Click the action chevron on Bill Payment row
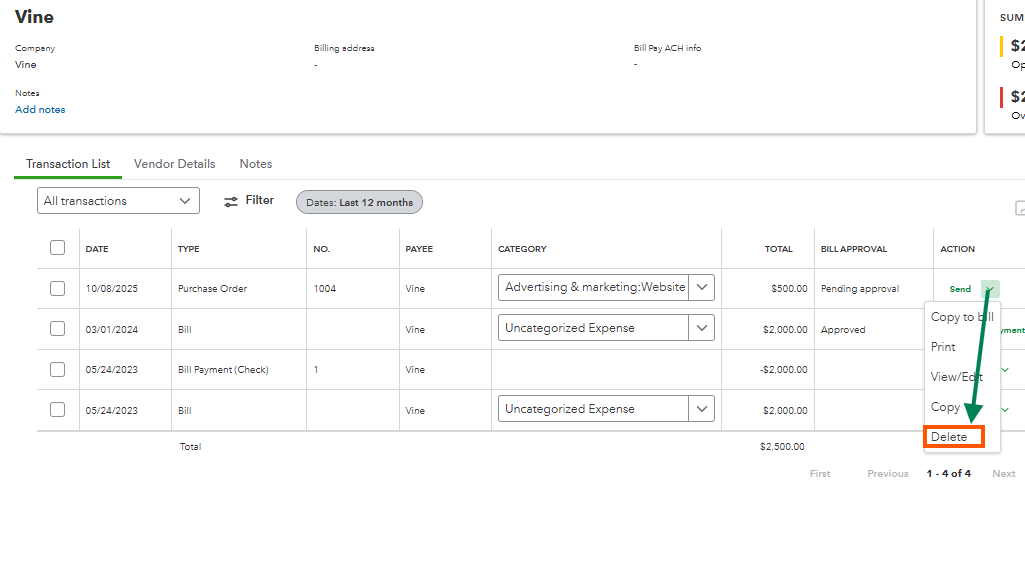1025x565 pixels. 1005,370
